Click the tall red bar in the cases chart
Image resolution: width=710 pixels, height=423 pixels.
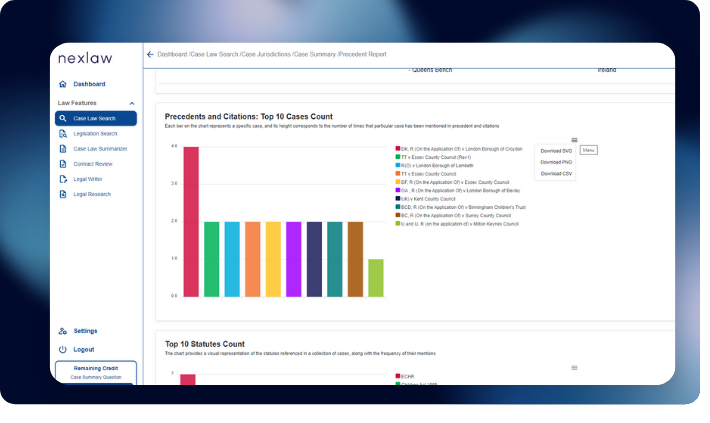point(191,222)
